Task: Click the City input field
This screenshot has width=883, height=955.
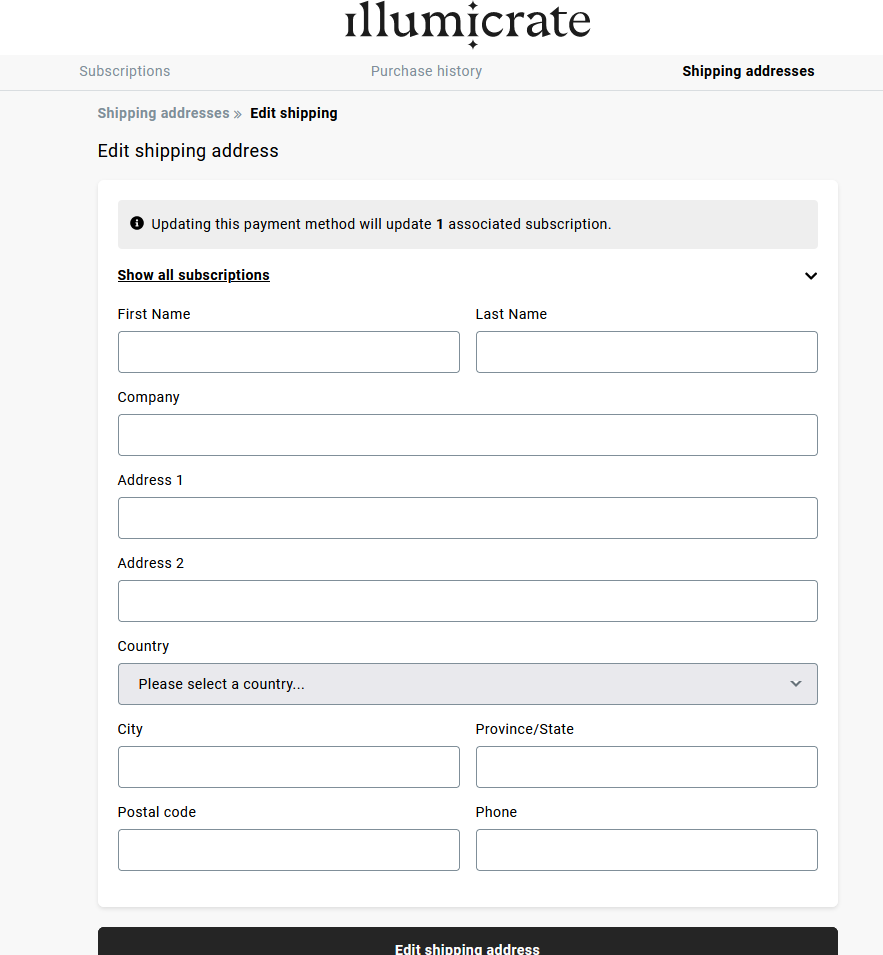Action: click(x=288, y=767)
